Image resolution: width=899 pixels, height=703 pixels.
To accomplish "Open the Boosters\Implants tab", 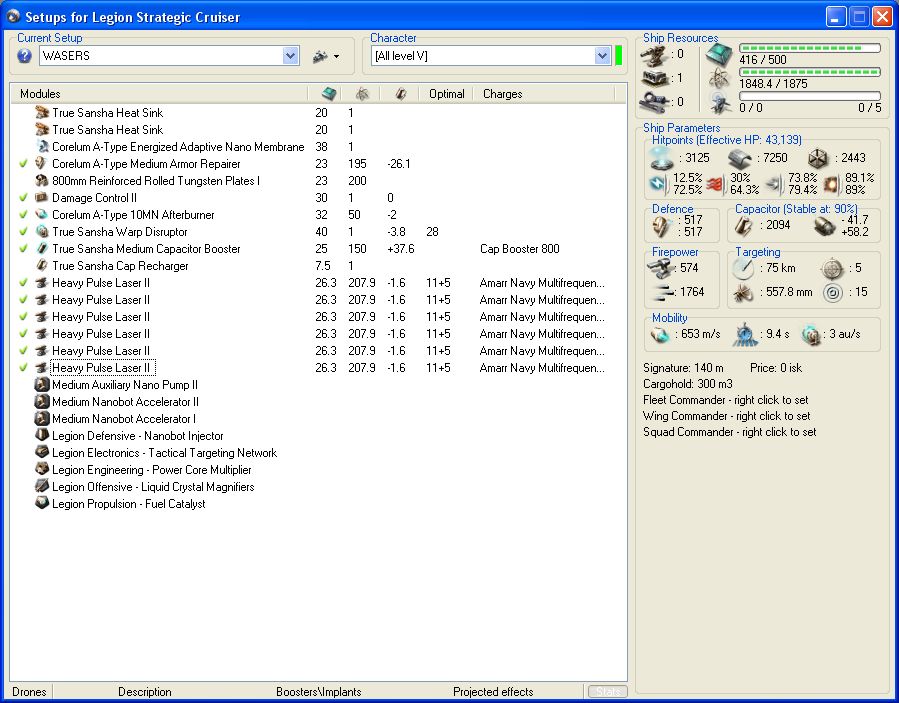I will click(x=318, y=692).
